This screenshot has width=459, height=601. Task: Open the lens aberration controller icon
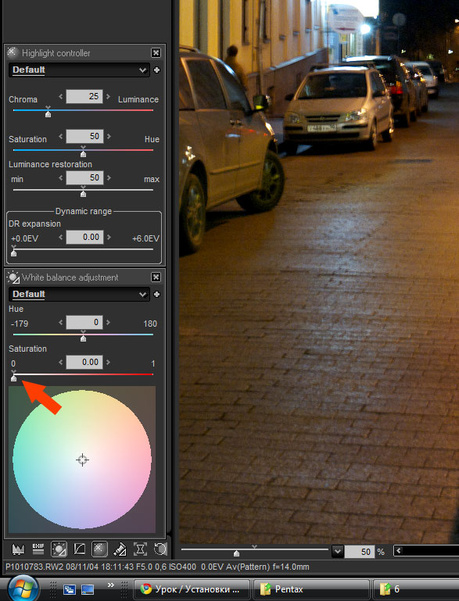coord(140,550)
